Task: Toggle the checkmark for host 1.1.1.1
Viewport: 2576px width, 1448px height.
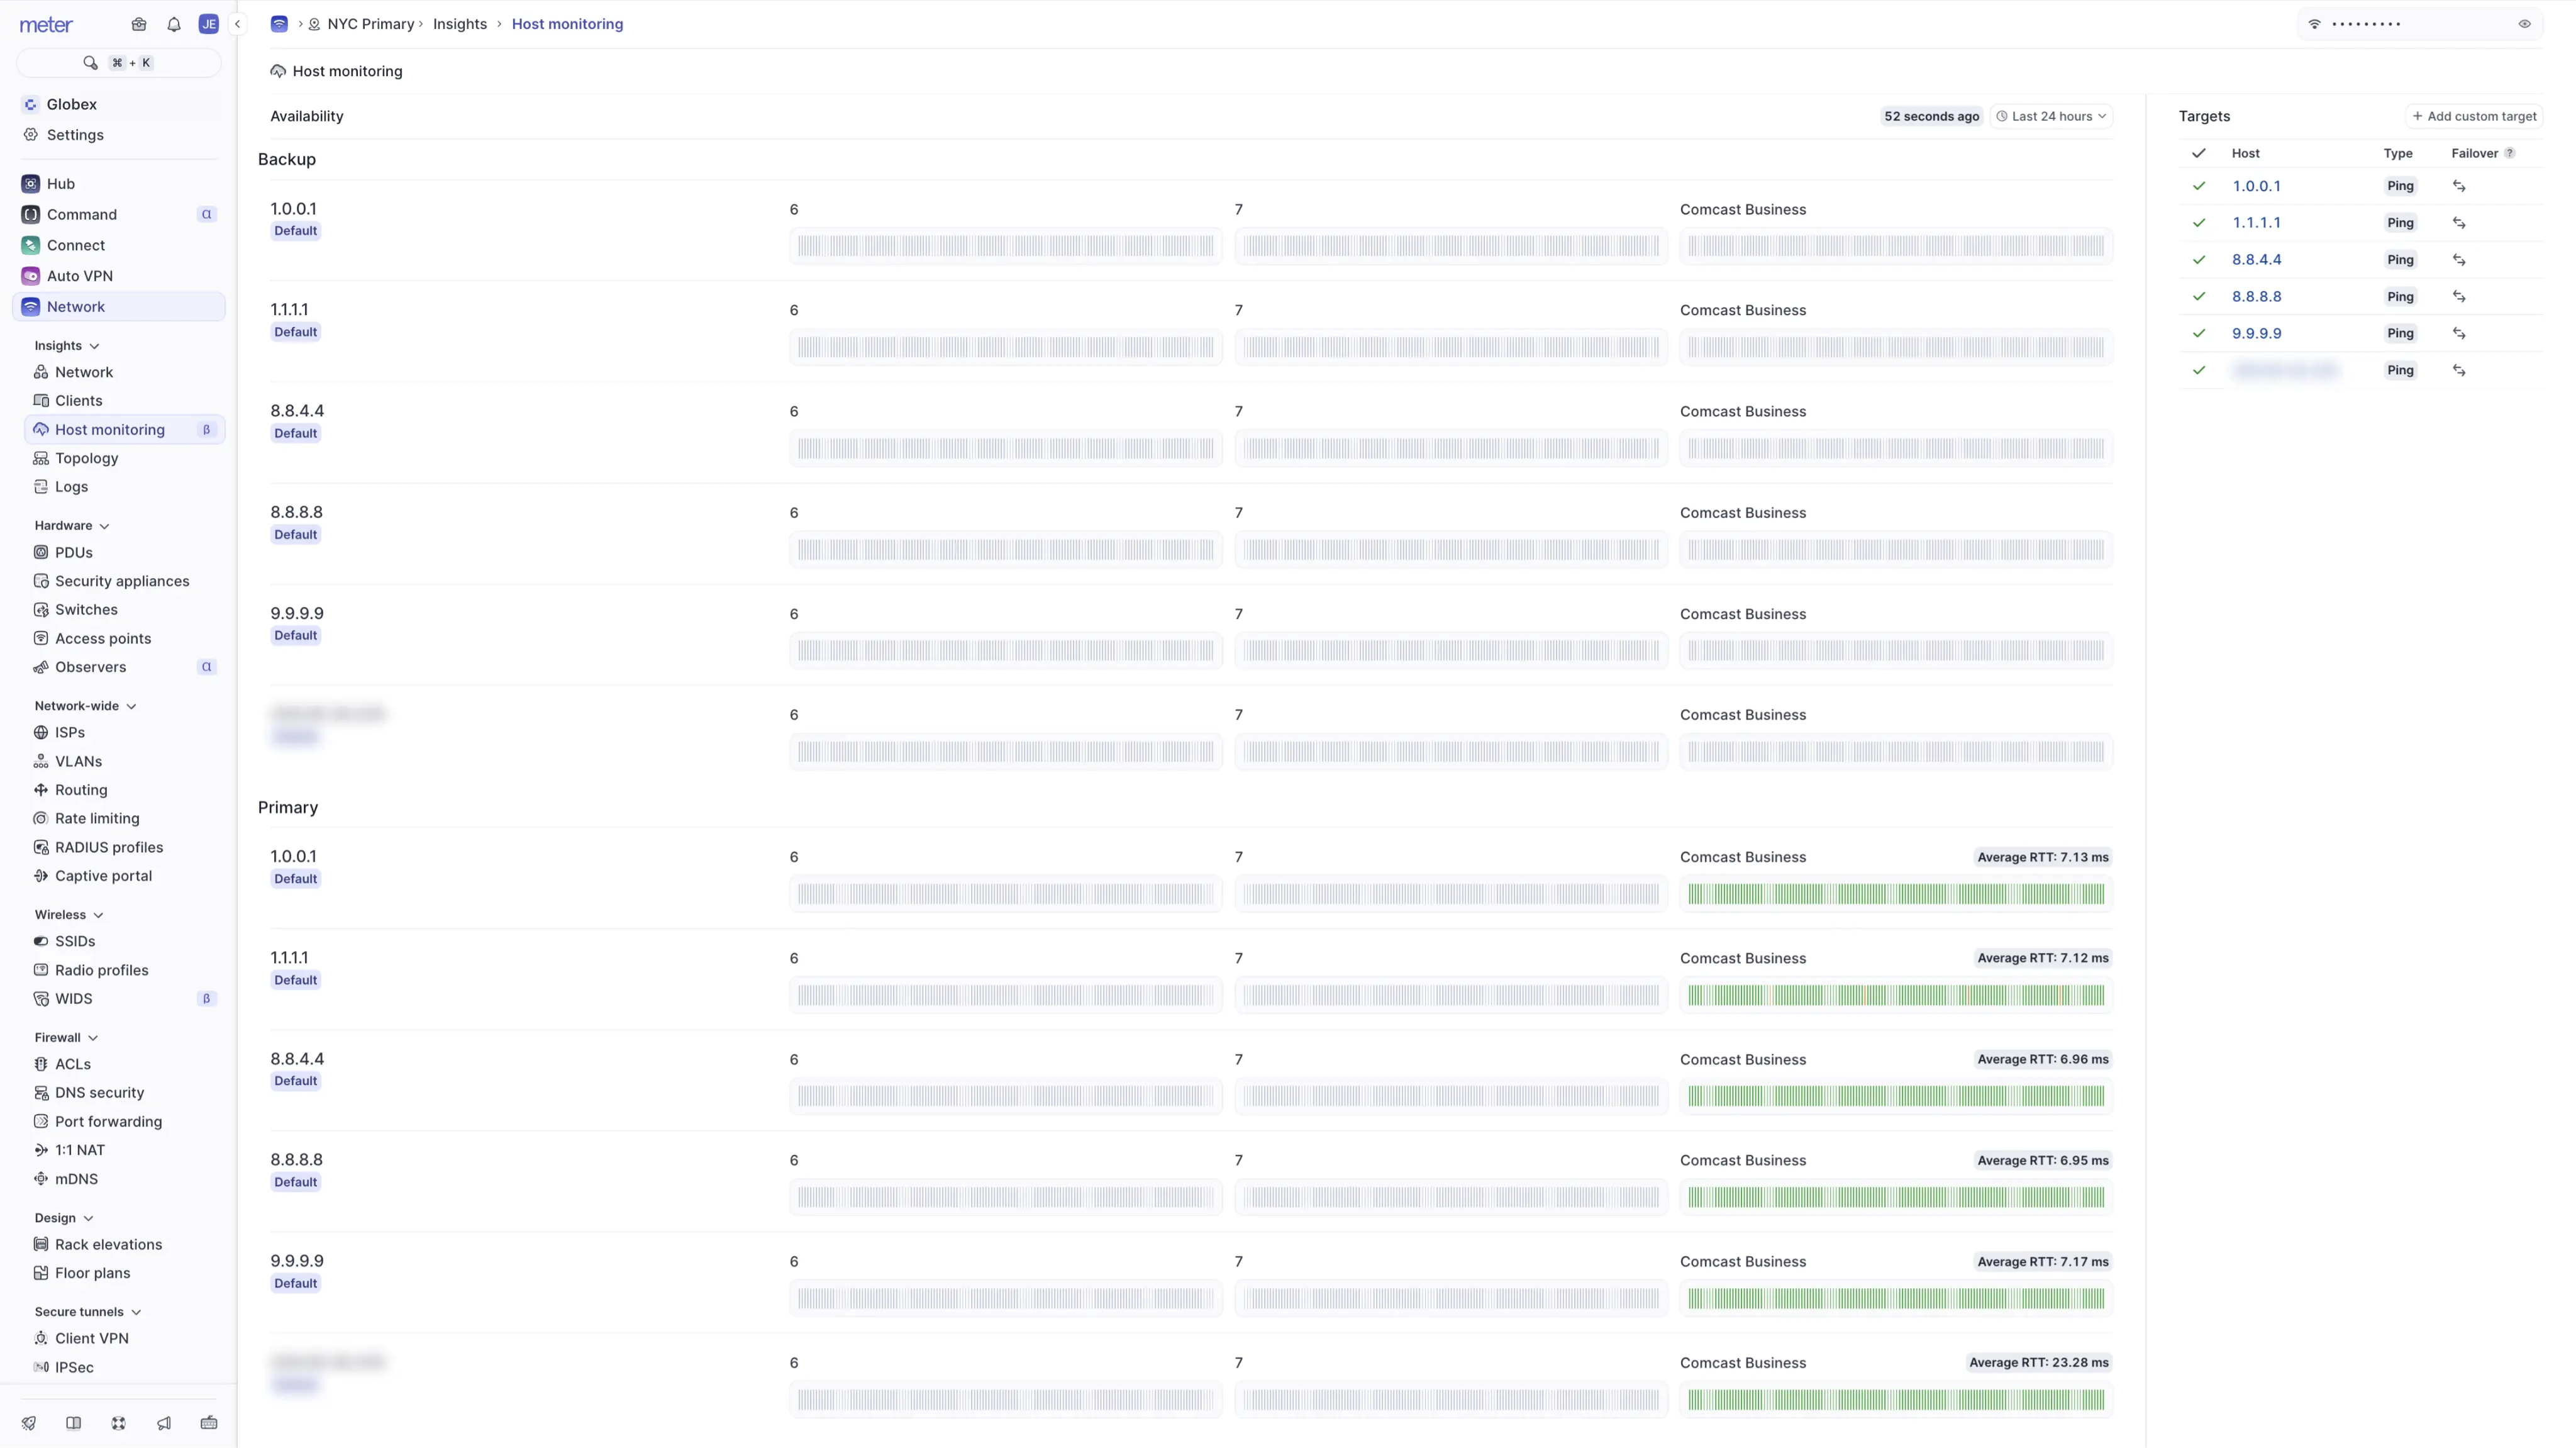Action: (x=2199, y=223)
